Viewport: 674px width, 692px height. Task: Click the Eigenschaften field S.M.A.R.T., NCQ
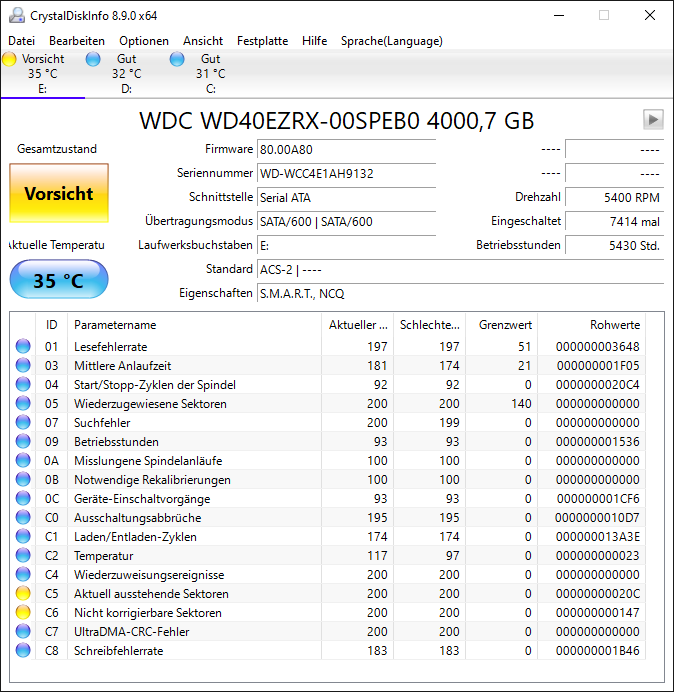pyautogui.click(x=460, y=293)
